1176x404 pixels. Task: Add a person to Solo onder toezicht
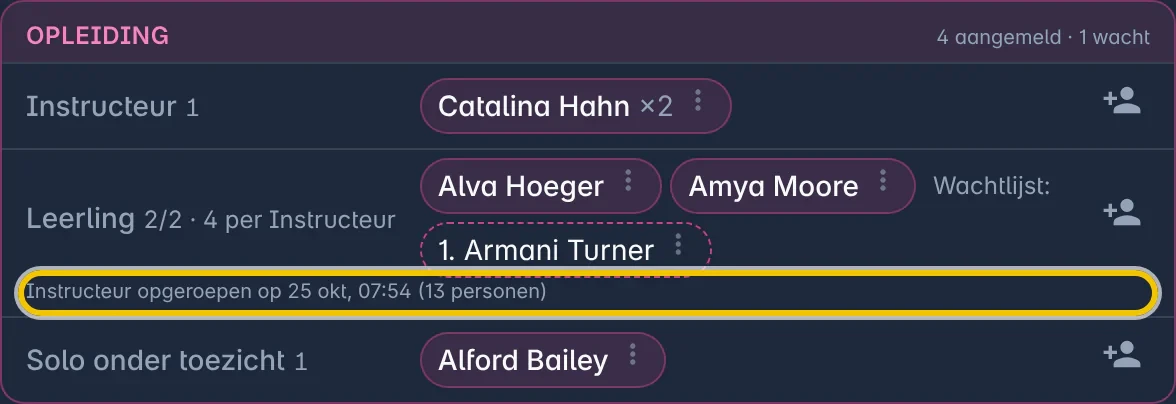tap(1122, 355)
